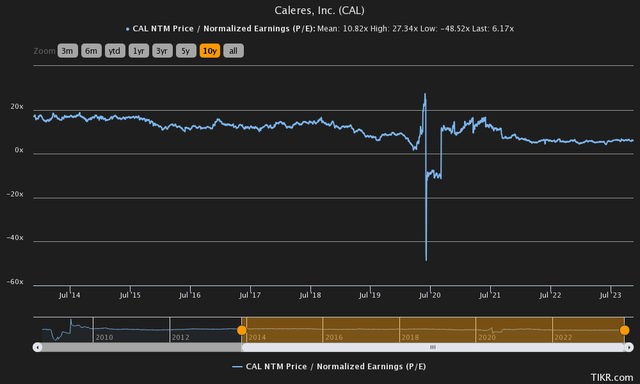The image size is (640, 384).
Task: Click the -48.52x trough point on chart line
Action: coord(426,260)
